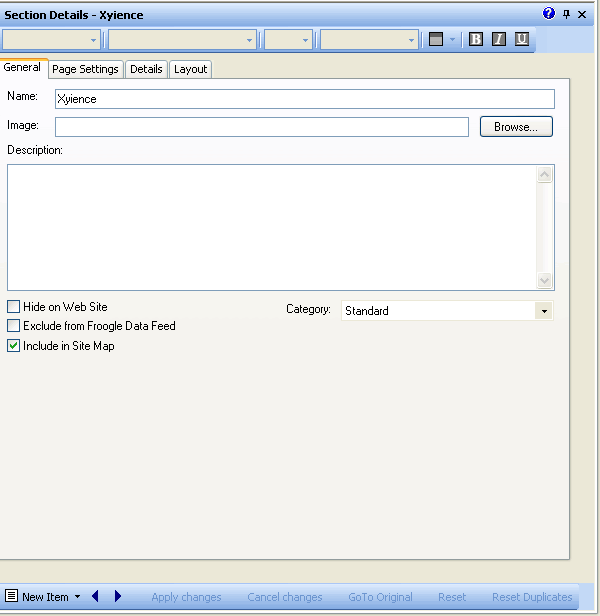Switch to the Page Settings tab

click(x=85, y=69)
